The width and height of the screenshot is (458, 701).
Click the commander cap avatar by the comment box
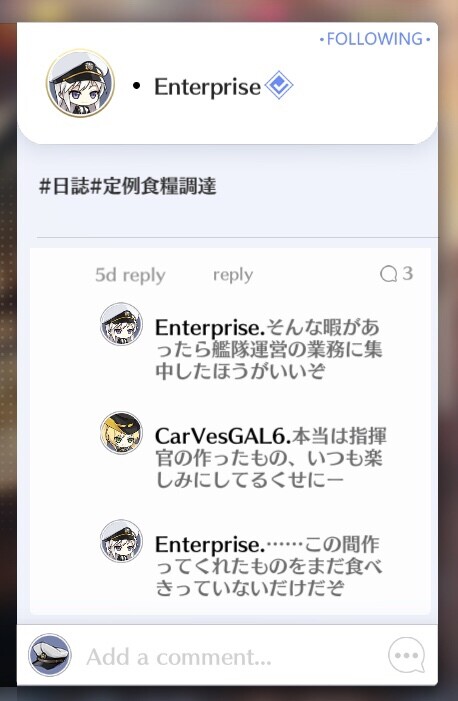(x=50, y=655)
